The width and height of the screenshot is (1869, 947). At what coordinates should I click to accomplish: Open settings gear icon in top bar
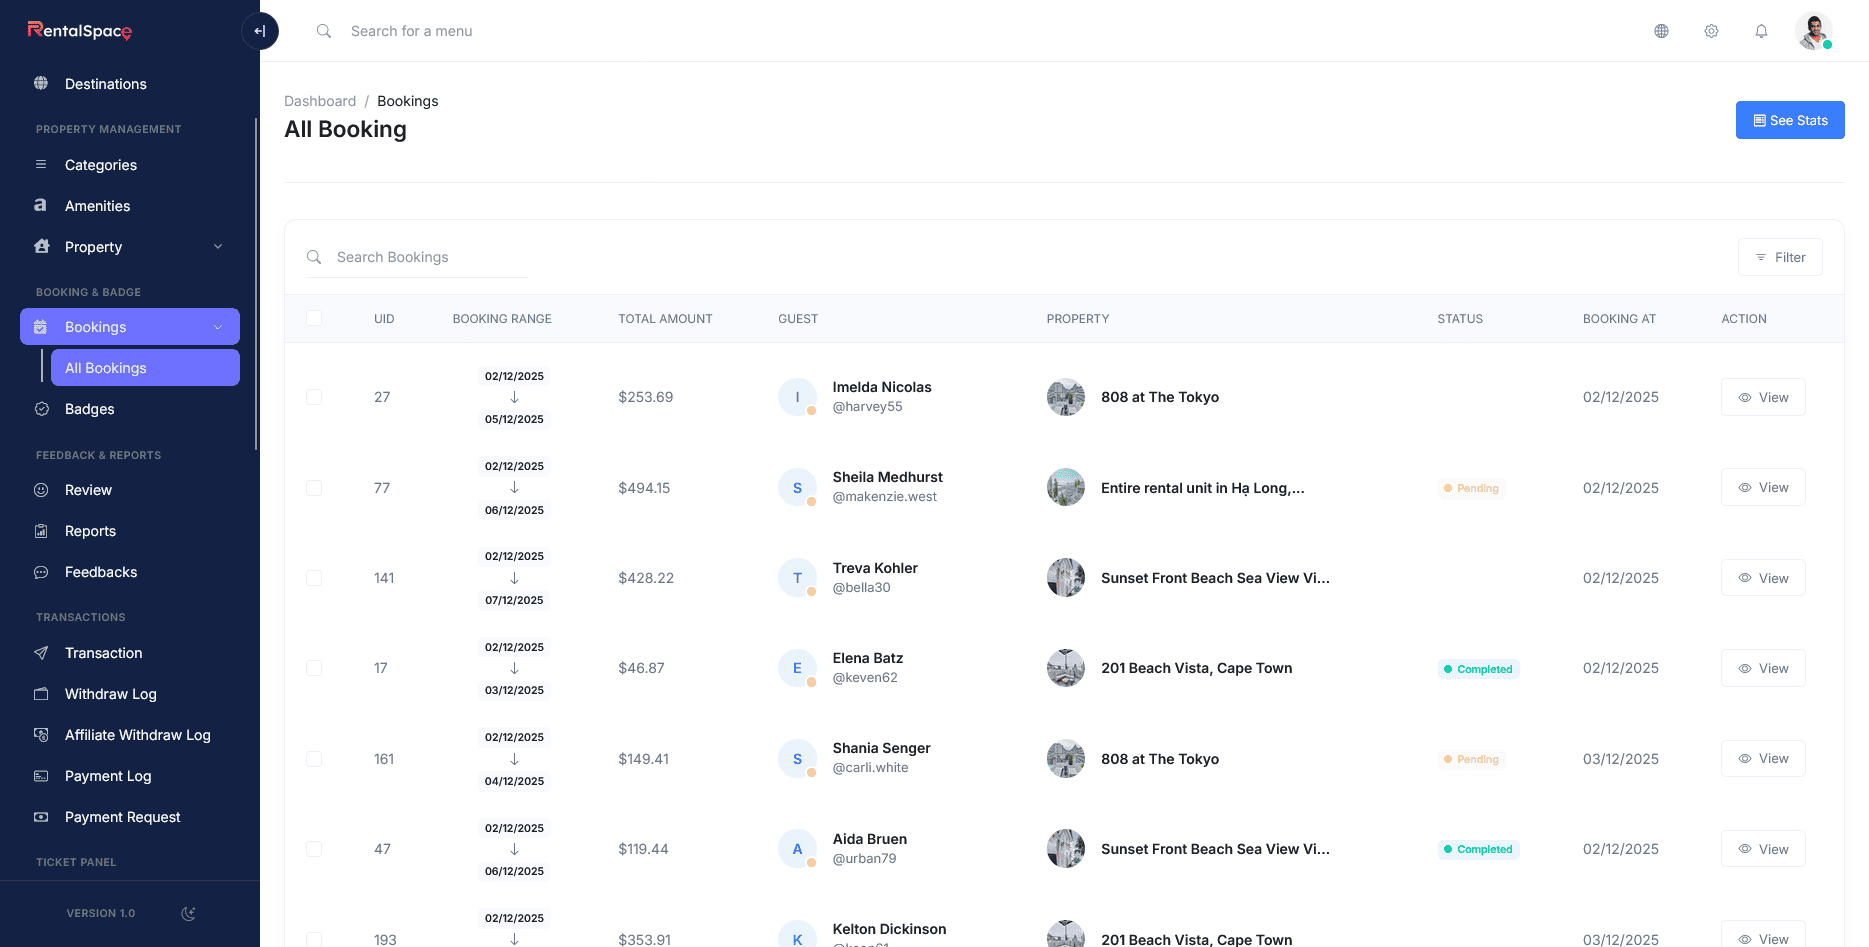coord(1711,31)
